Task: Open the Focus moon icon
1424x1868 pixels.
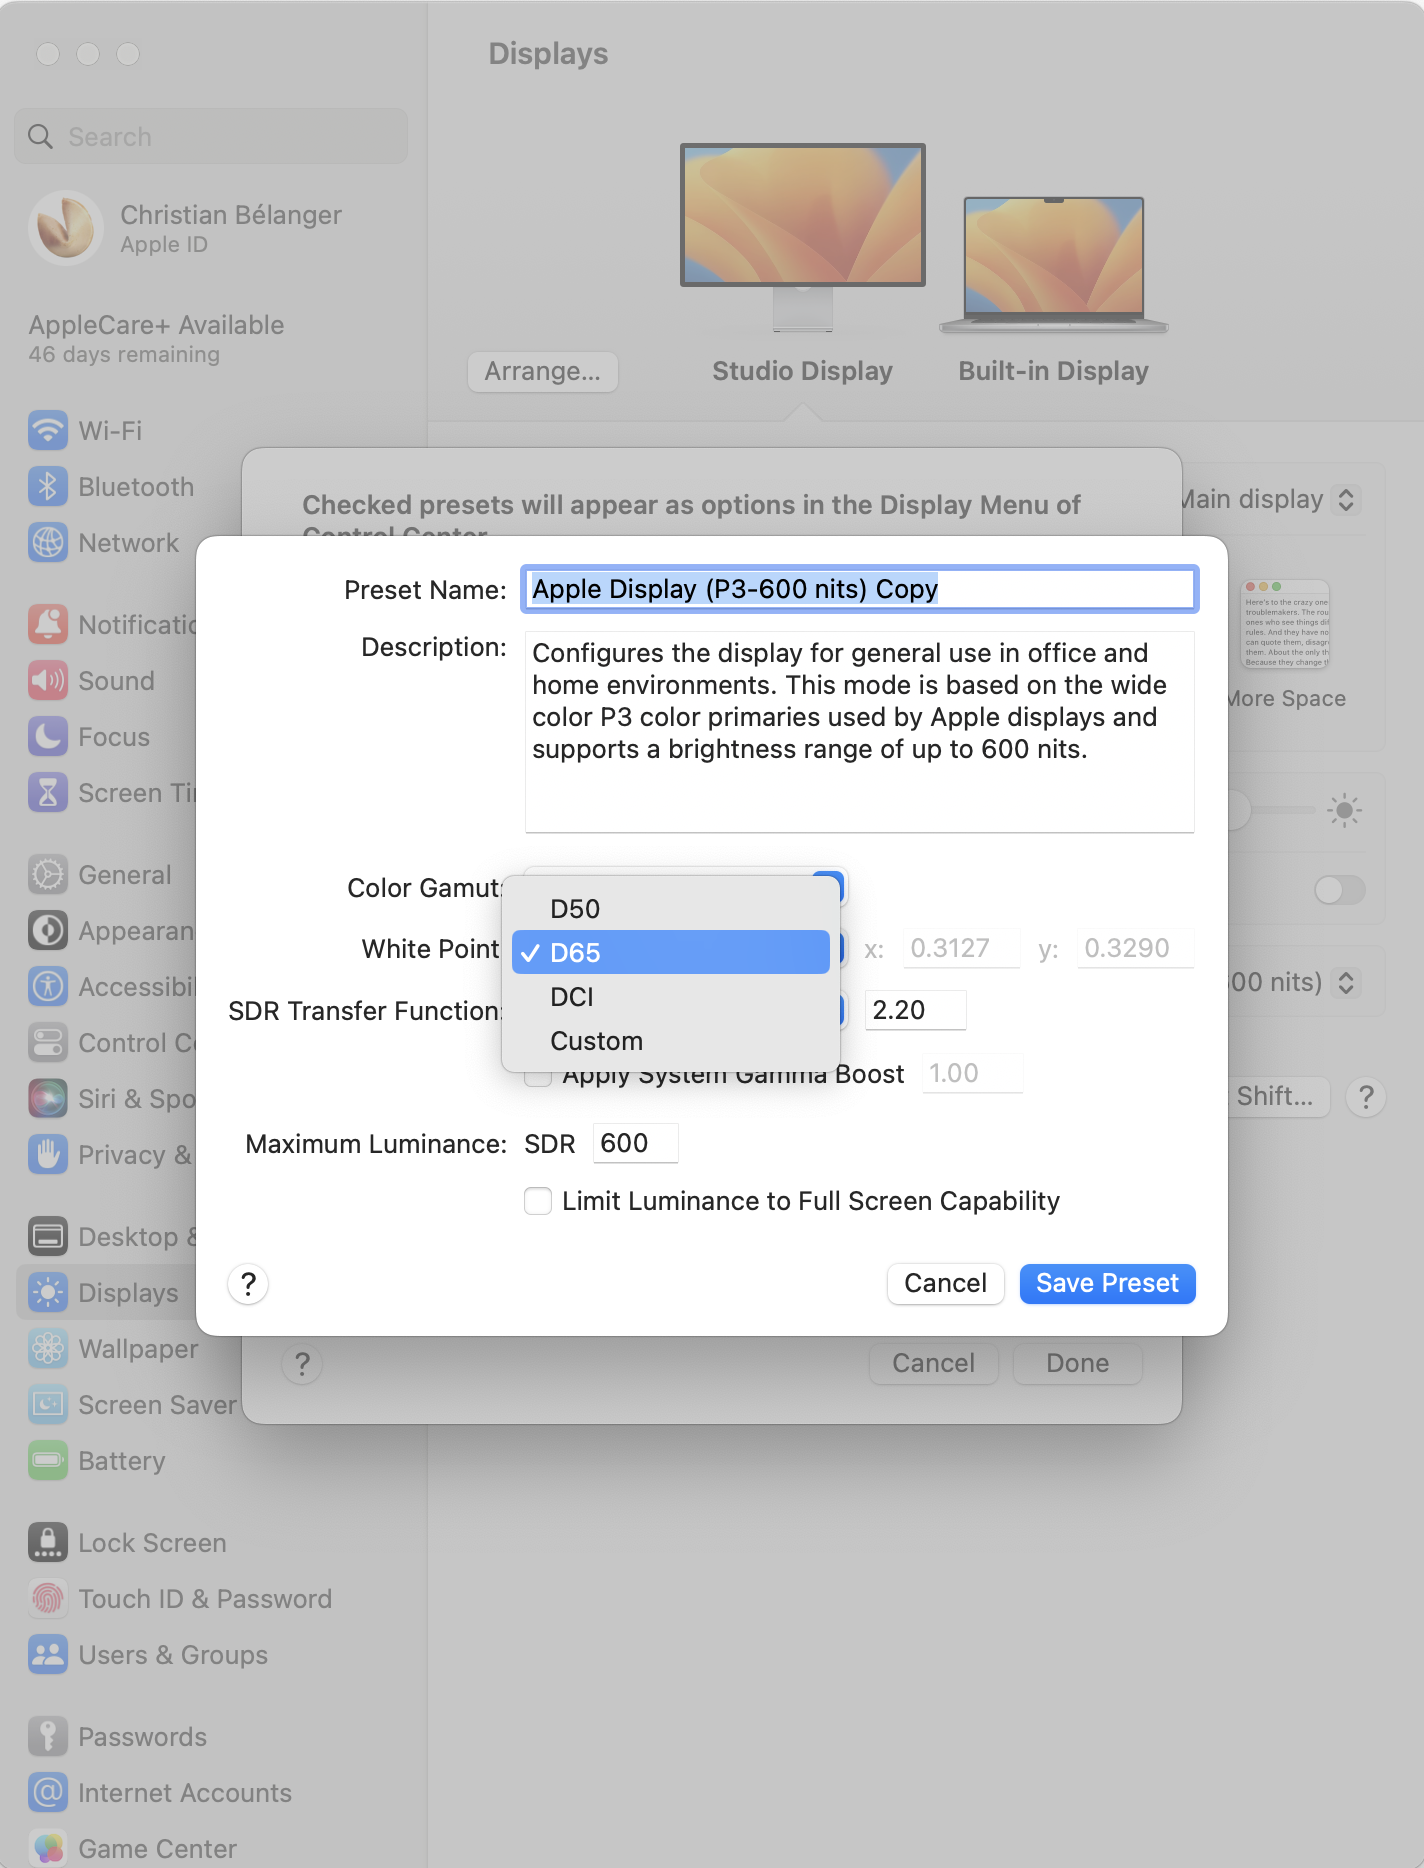Action: point(48,737)
